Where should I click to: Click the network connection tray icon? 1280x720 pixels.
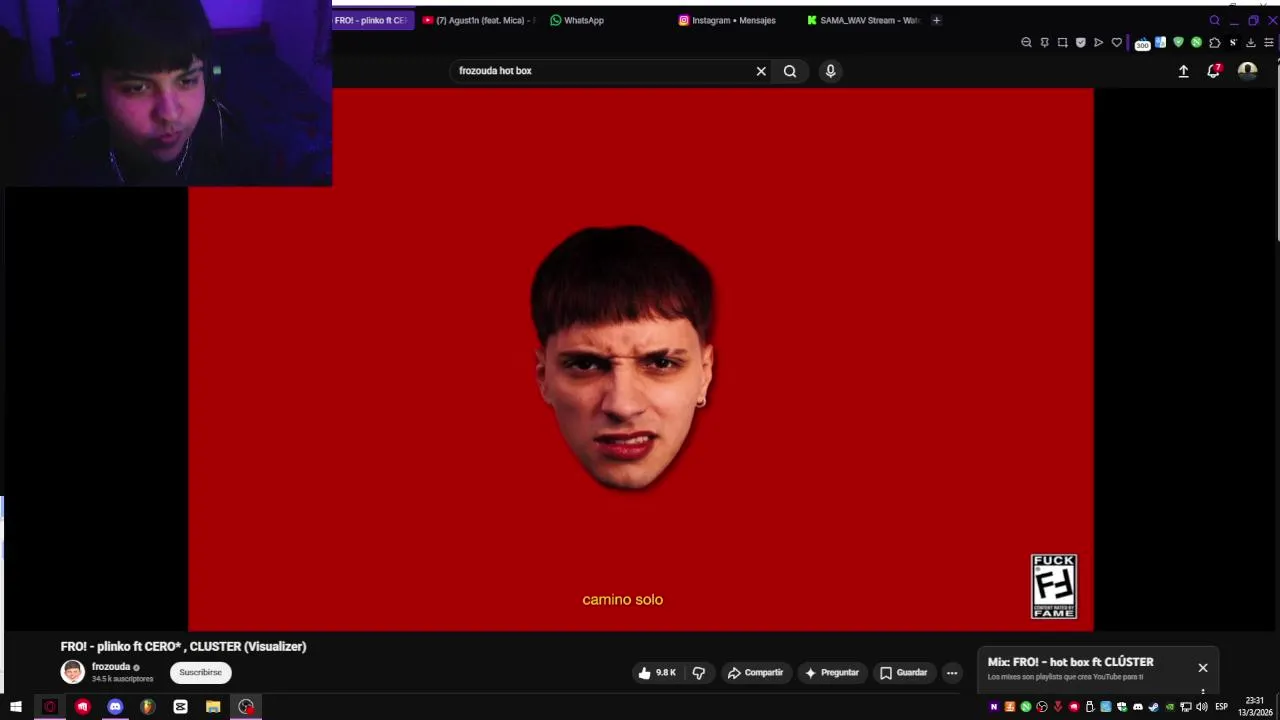click(x=1186, y=707)
